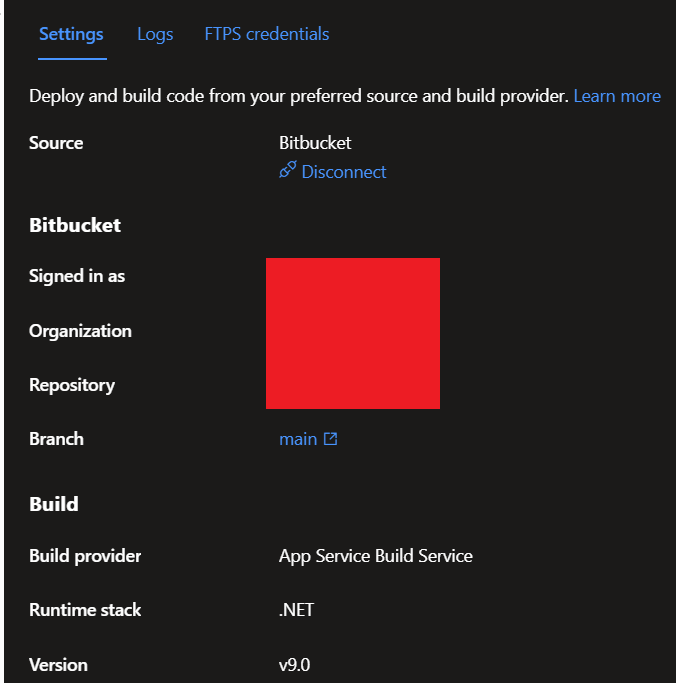Open the Learn more link

pyautogui.click(x=617, y=96)
